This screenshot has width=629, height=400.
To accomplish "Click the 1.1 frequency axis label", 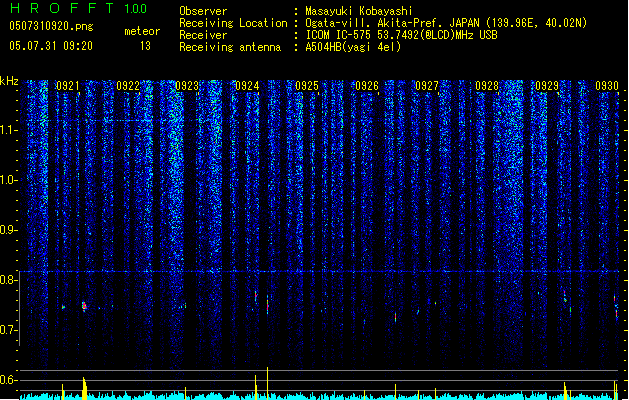I will (x=9, y=130).
